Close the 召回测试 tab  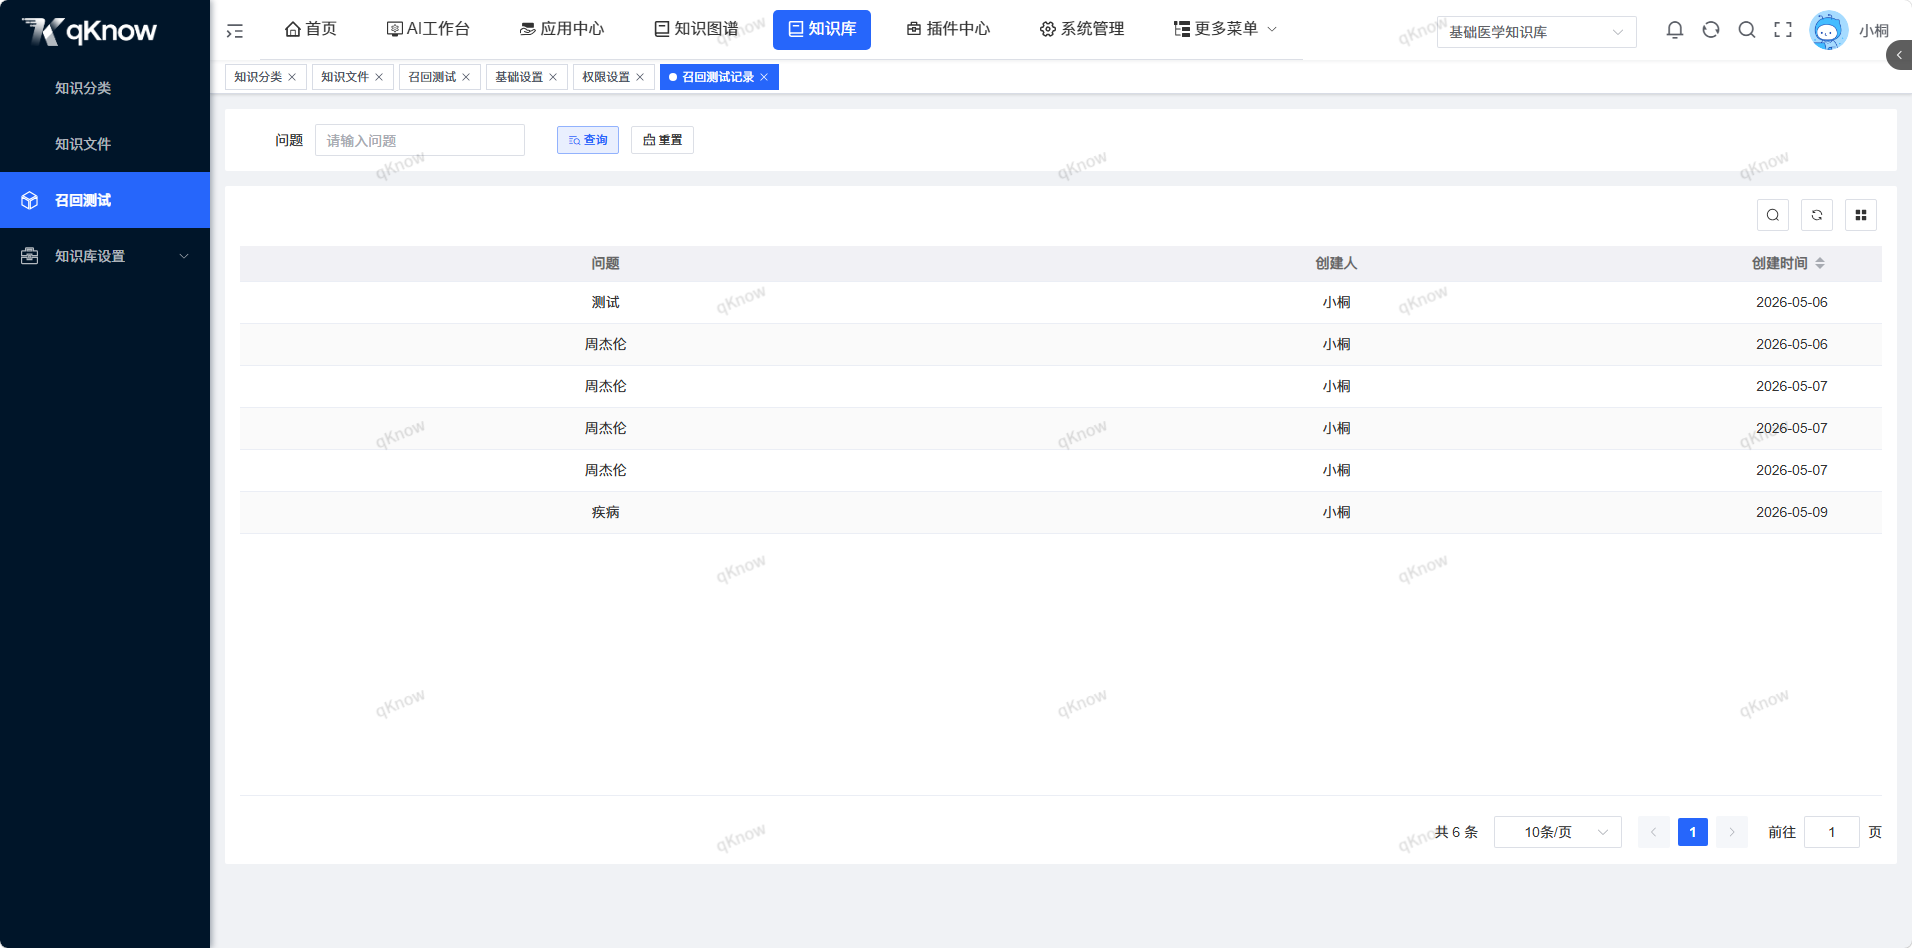[466, 77]
